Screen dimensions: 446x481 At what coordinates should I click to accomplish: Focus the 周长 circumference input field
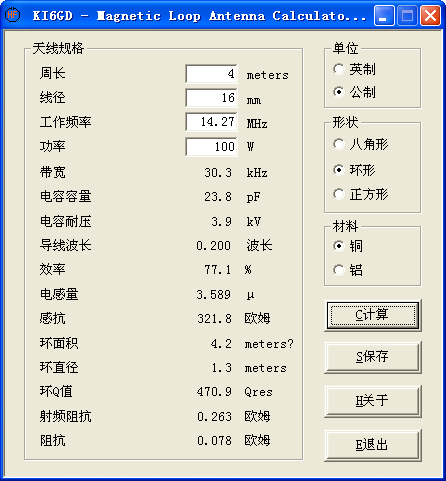[211, 74]
